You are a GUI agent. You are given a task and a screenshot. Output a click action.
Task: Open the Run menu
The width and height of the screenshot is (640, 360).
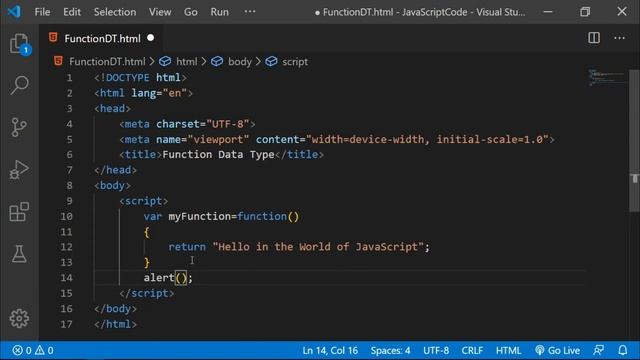pyautogui.click(x=219, y=12)
